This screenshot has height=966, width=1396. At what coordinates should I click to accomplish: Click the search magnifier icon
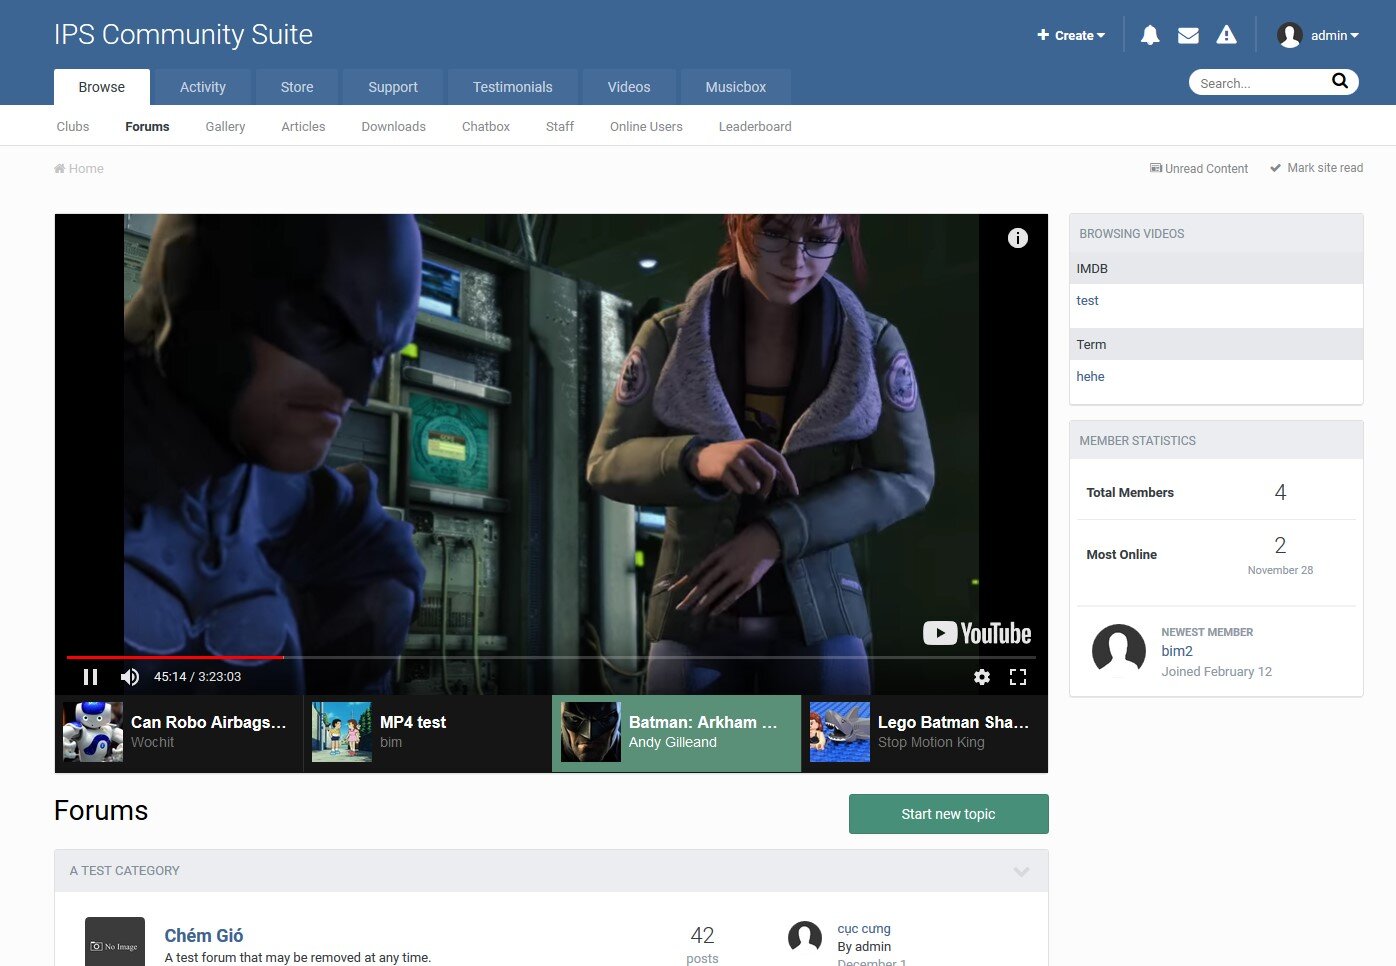[x=1340, y=81]
